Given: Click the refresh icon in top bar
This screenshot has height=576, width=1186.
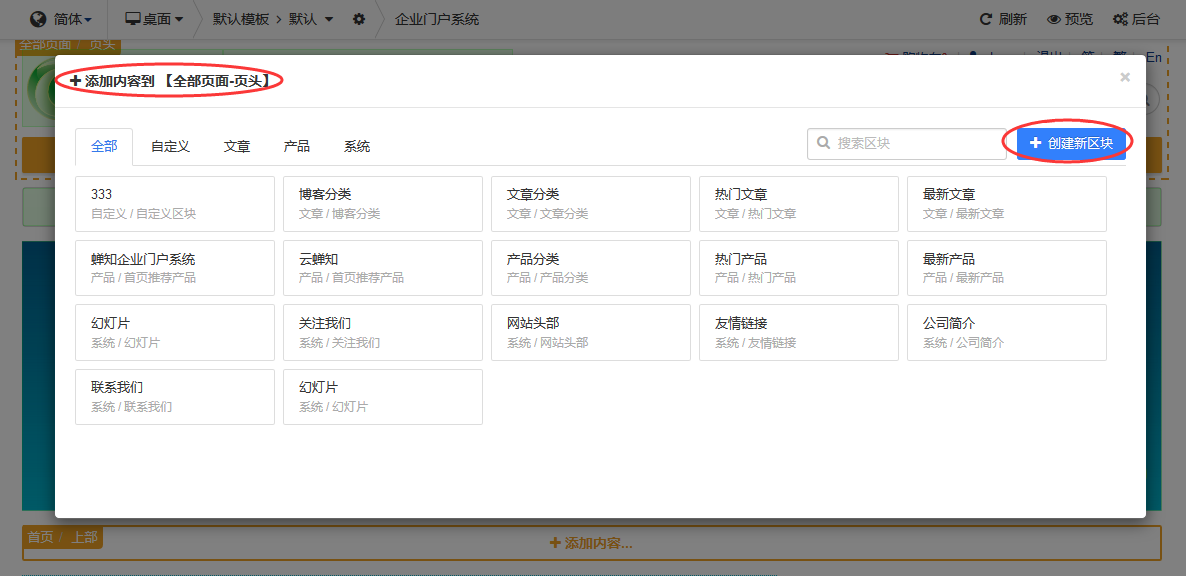Looking at the screenshot, I should tap(986, 19).
